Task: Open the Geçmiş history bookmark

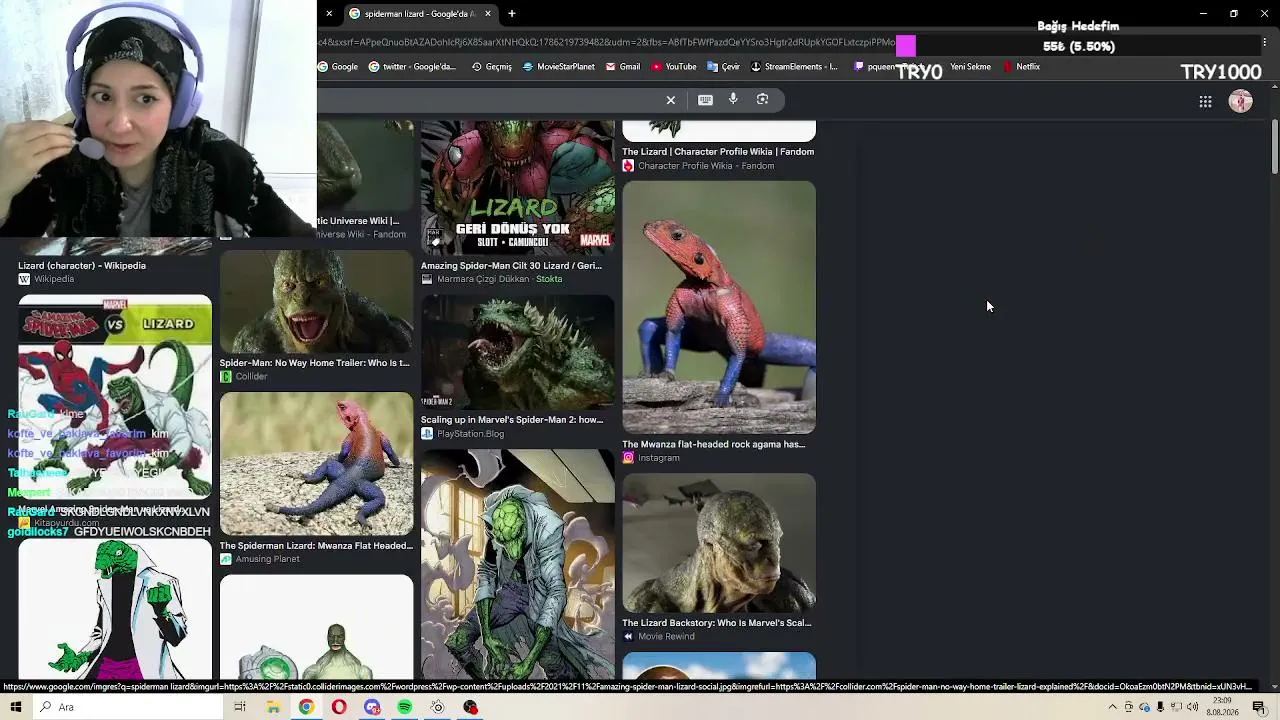Action: [492, 67]
